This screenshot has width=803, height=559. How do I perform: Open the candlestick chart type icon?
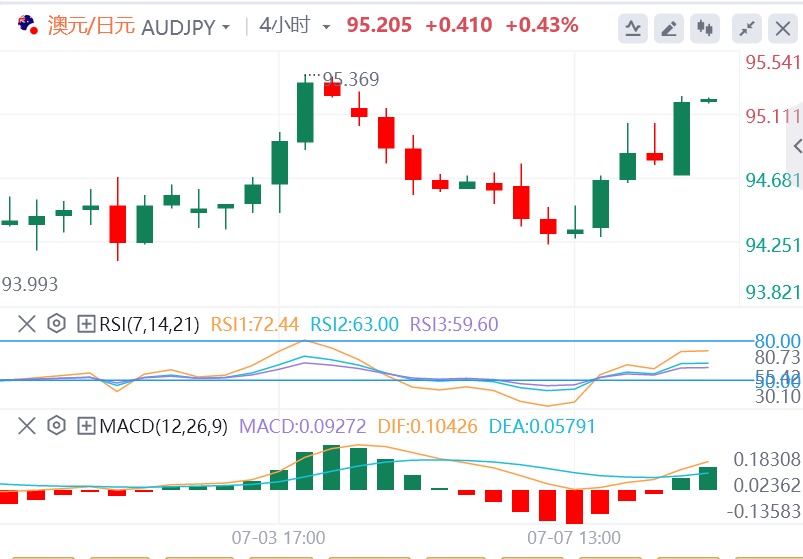coord(706,29)
